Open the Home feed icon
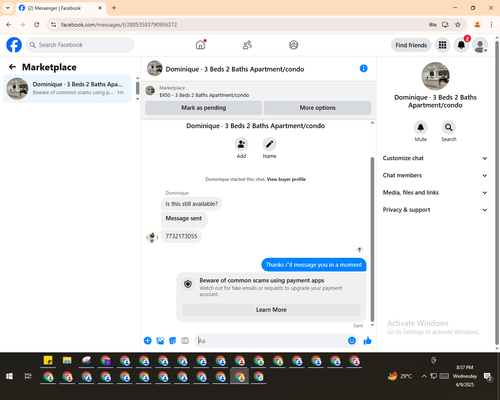This screenshot has height=400, width=500. pos(200,45)
